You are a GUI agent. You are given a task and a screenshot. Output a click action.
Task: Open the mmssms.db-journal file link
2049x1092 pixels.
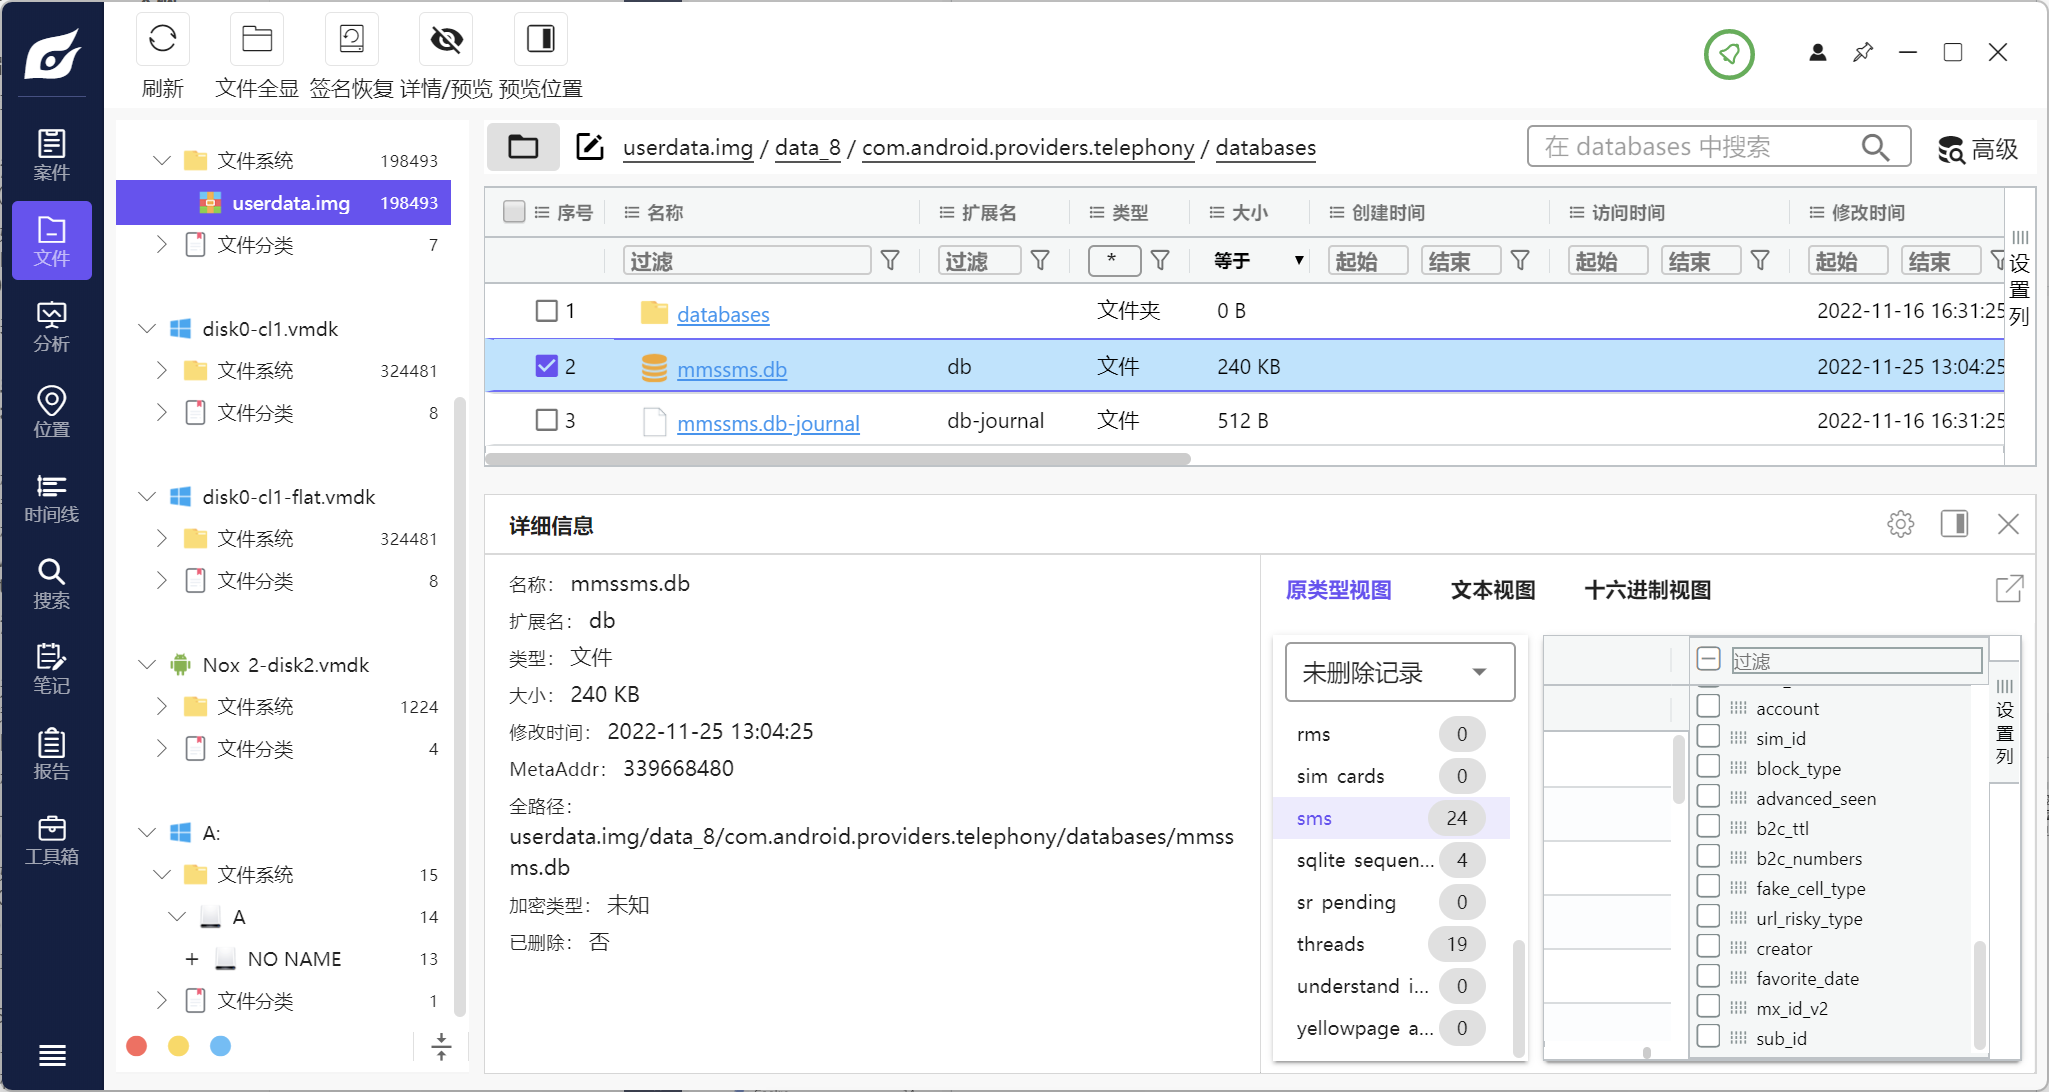pos(768,423)
